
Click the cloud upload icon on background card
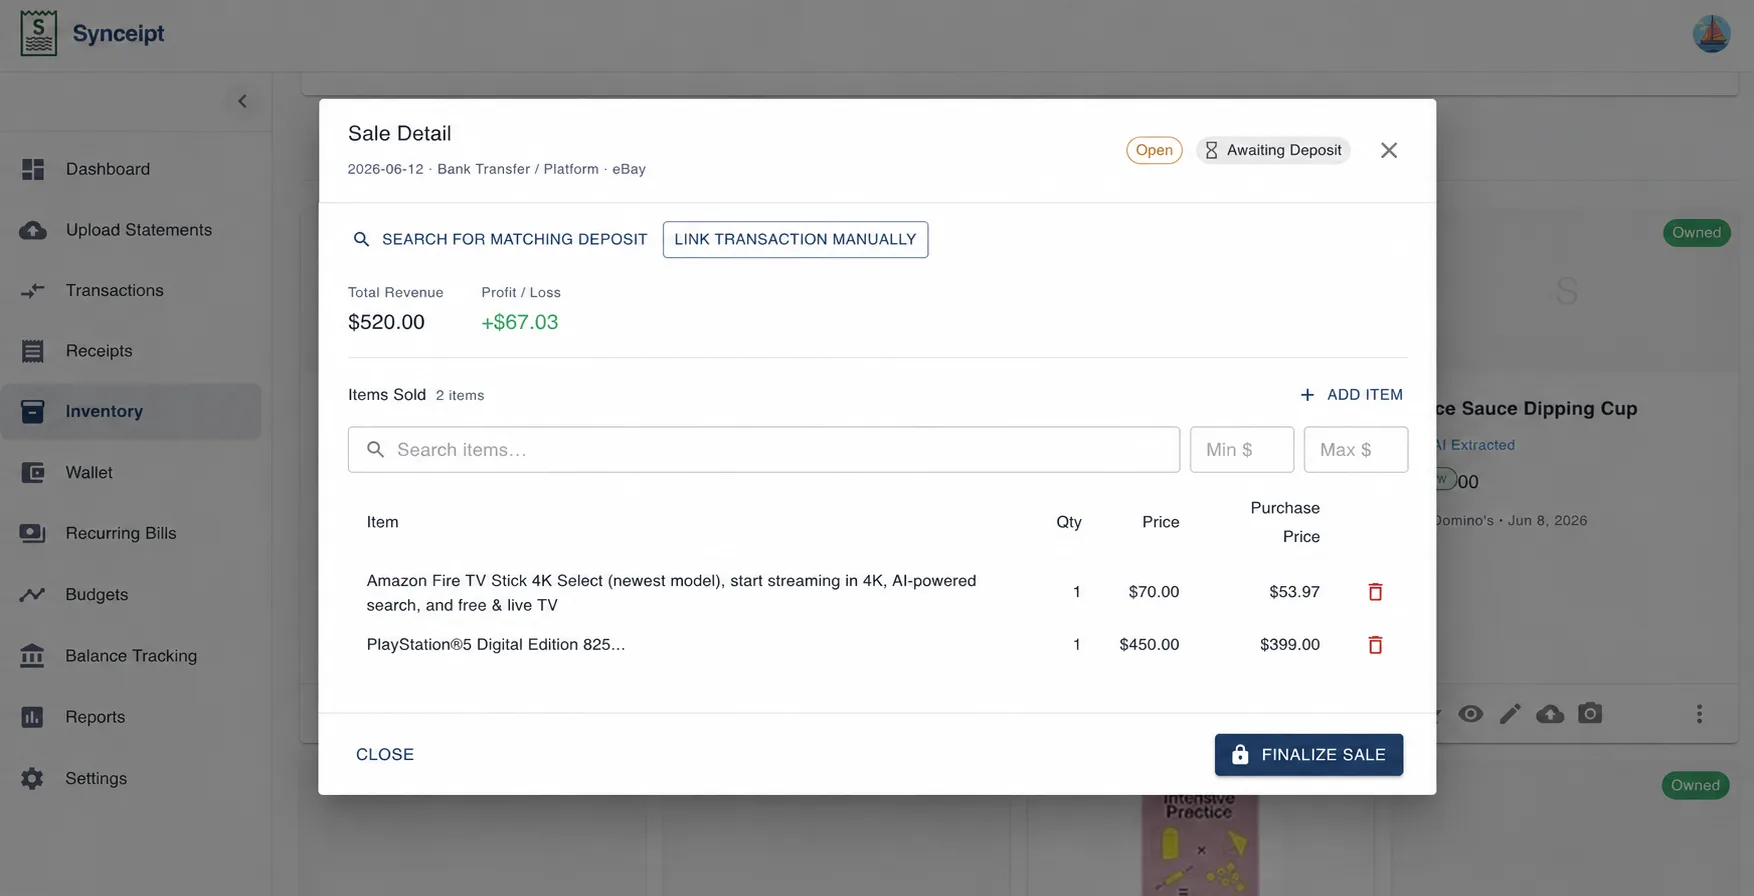pos(1550,714)
